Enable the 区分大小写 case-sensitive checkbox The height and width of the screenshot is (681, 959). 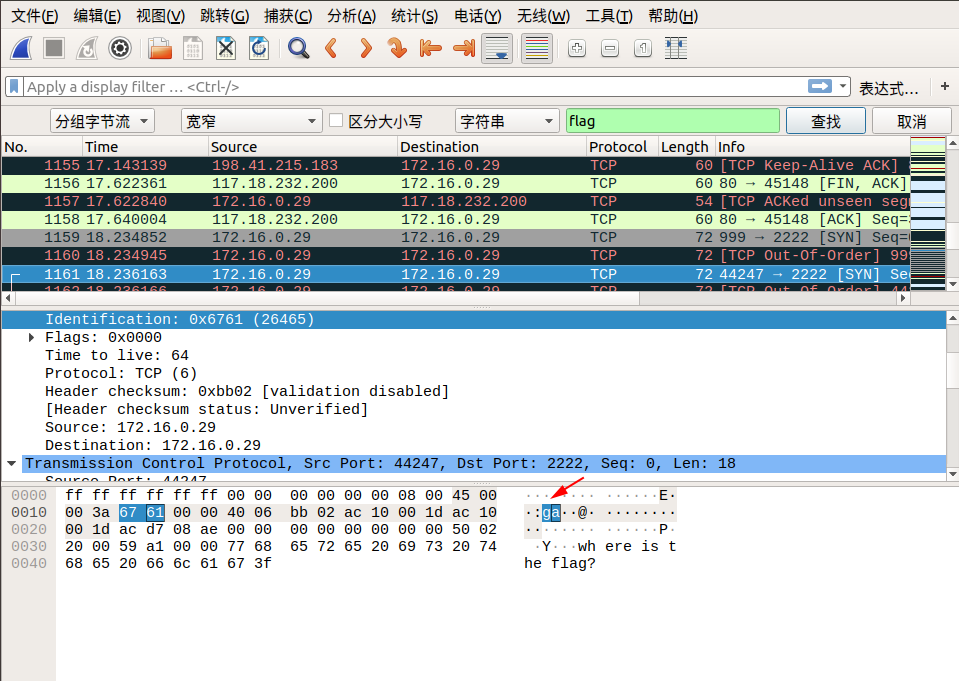pos(336,121)
